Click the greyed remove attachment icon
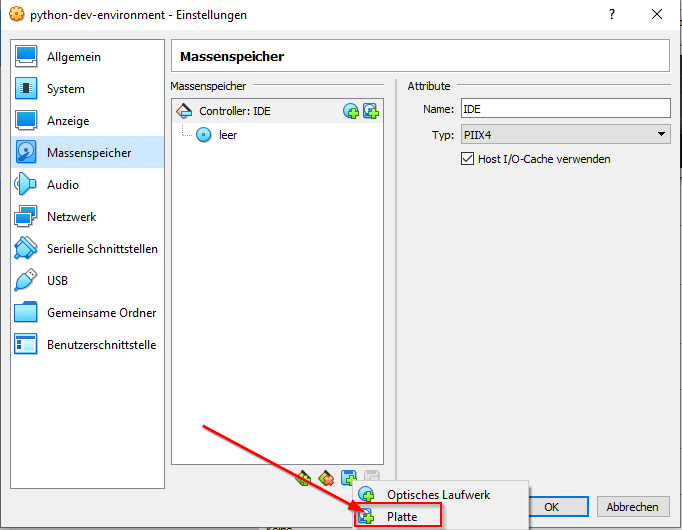 click(372, 475)
